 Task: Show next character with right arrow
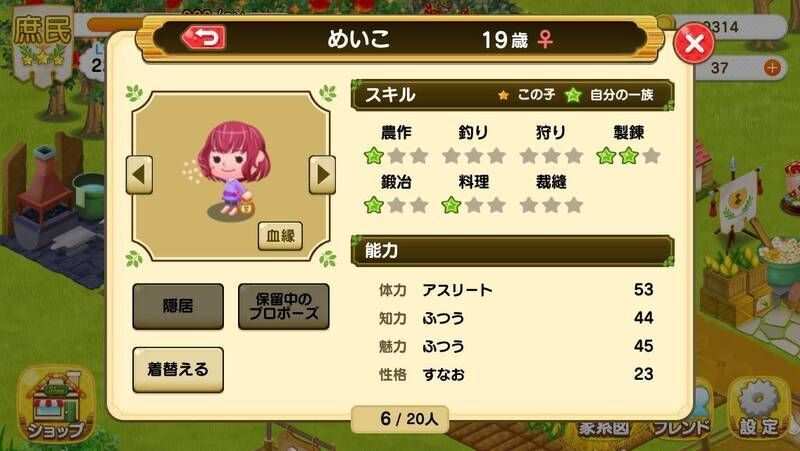322,175
